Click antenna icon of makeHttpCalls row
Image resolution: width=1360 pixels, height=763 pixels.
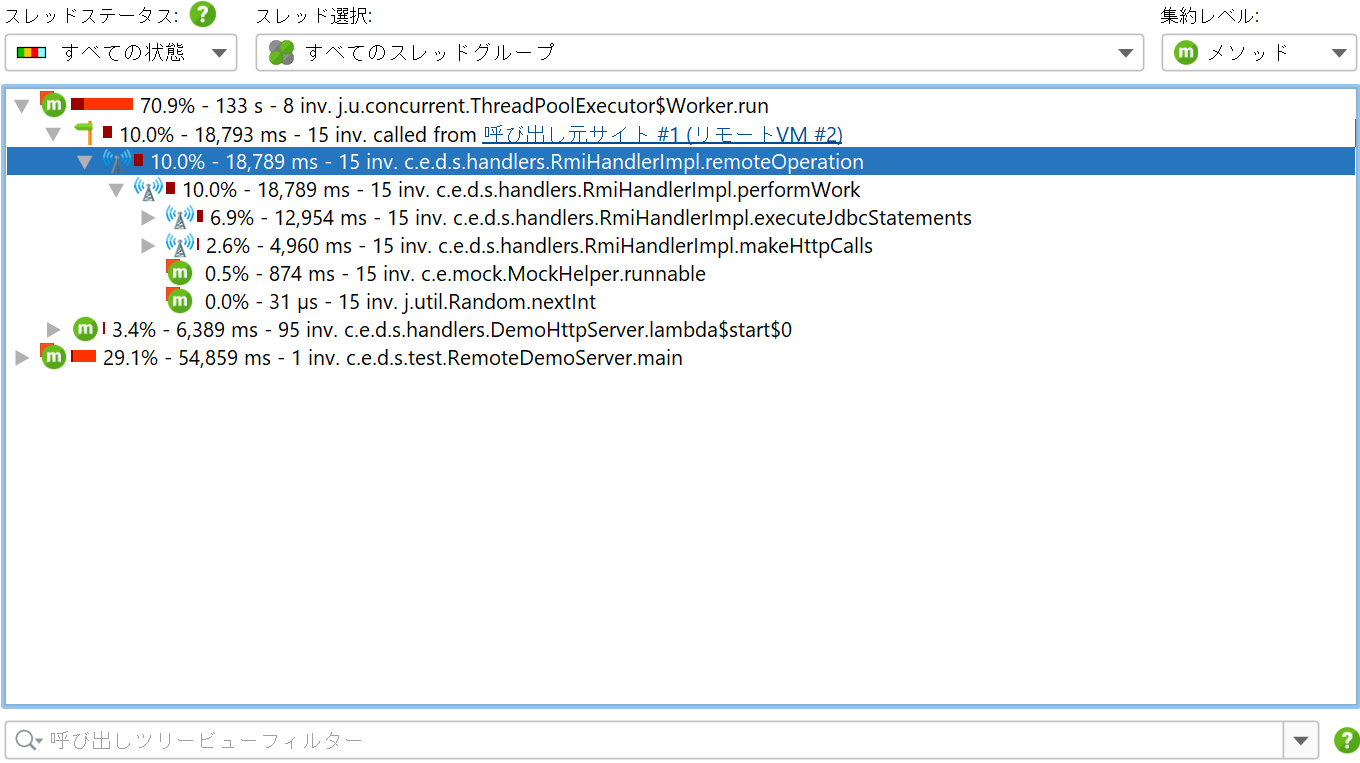tap(180, 245)
